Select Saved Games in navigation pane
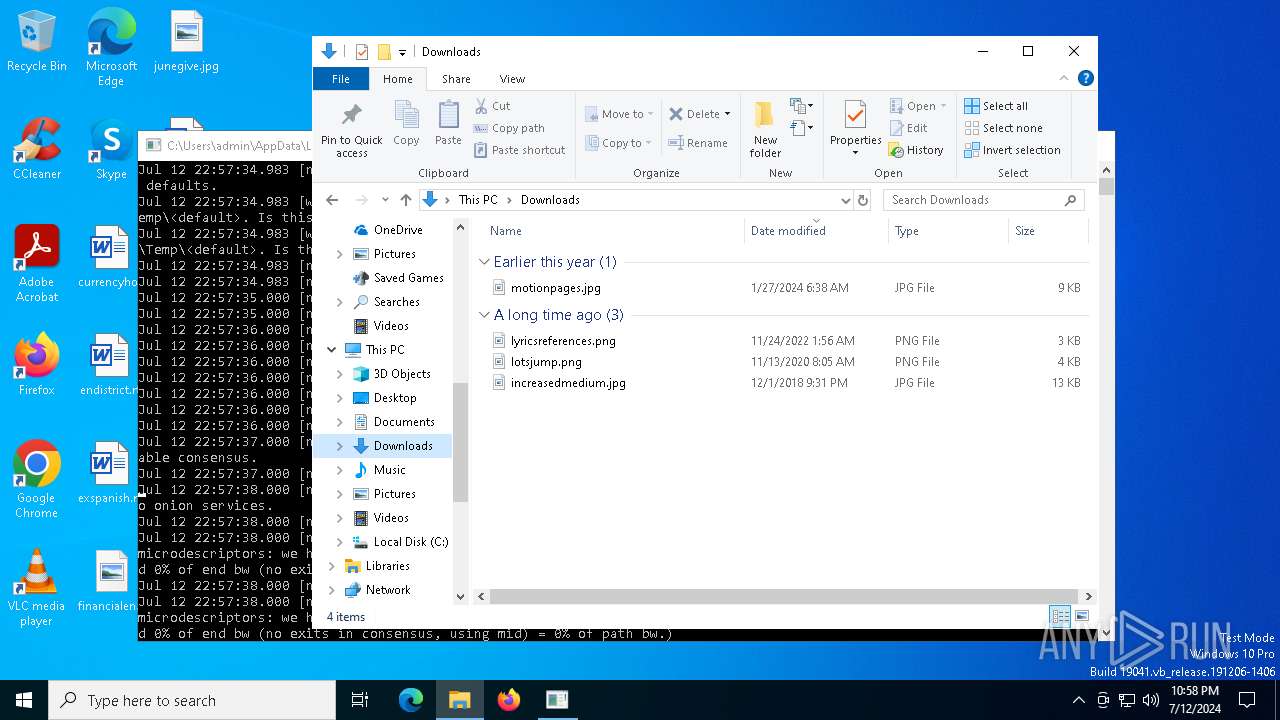1280x720 pixels. click(408, 278)
